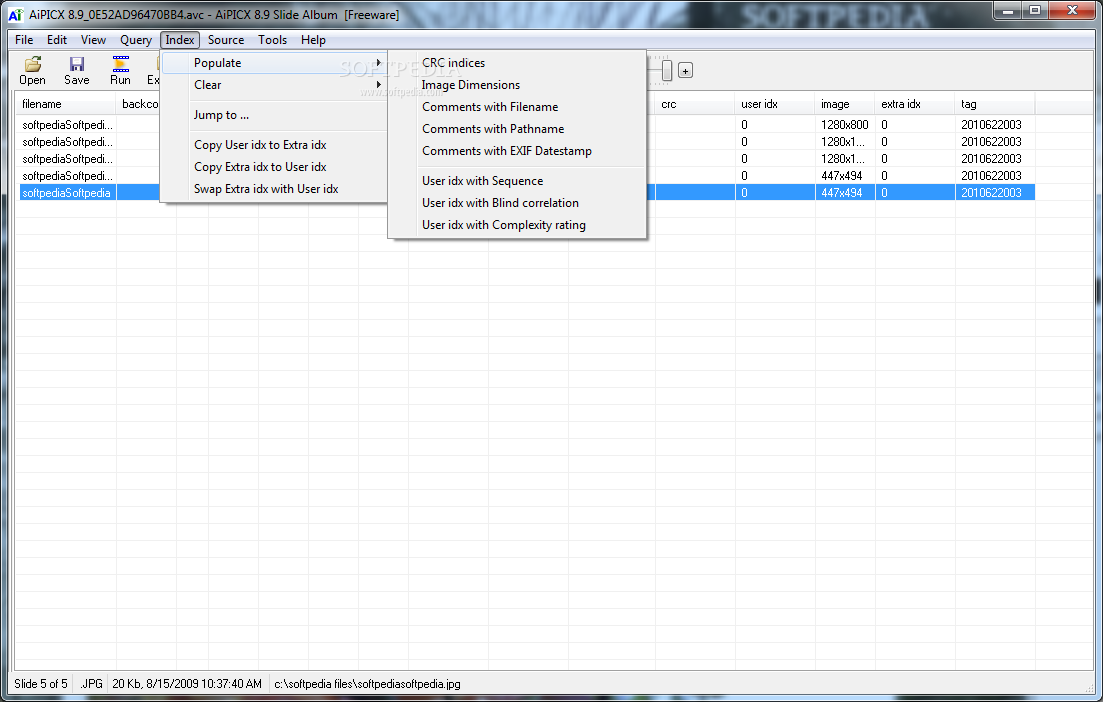Click the c:\softpedia files path in status bar
Image resolution: width=1103 pixels, height=702 pixels.
pyautogui.click(x=367, y=684)
